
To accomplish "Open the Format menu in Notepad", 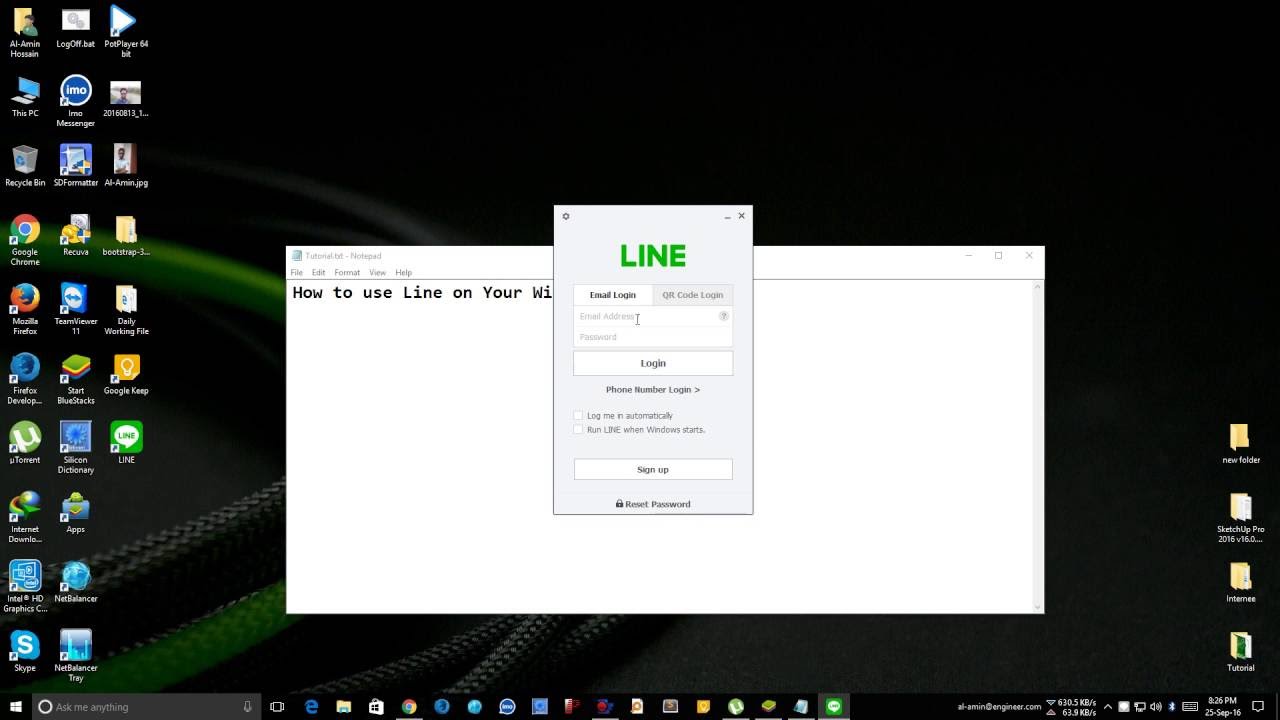I will [347, 272].
